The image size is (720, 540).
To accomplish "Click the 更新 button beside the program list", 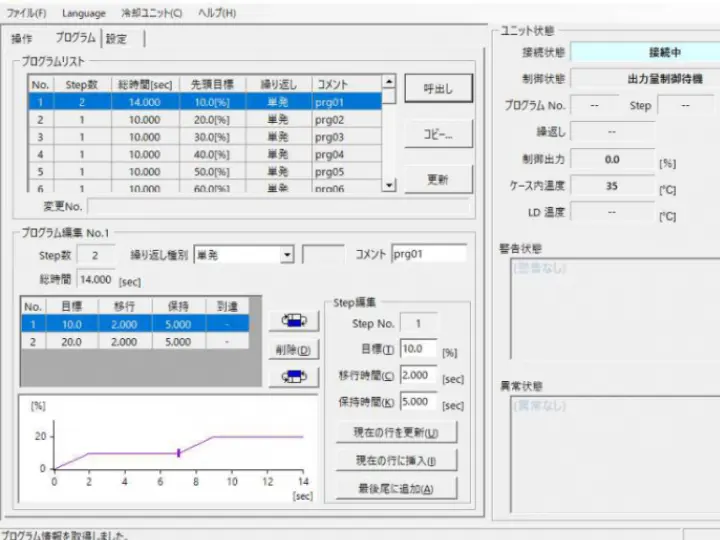I will pos(437,180).
